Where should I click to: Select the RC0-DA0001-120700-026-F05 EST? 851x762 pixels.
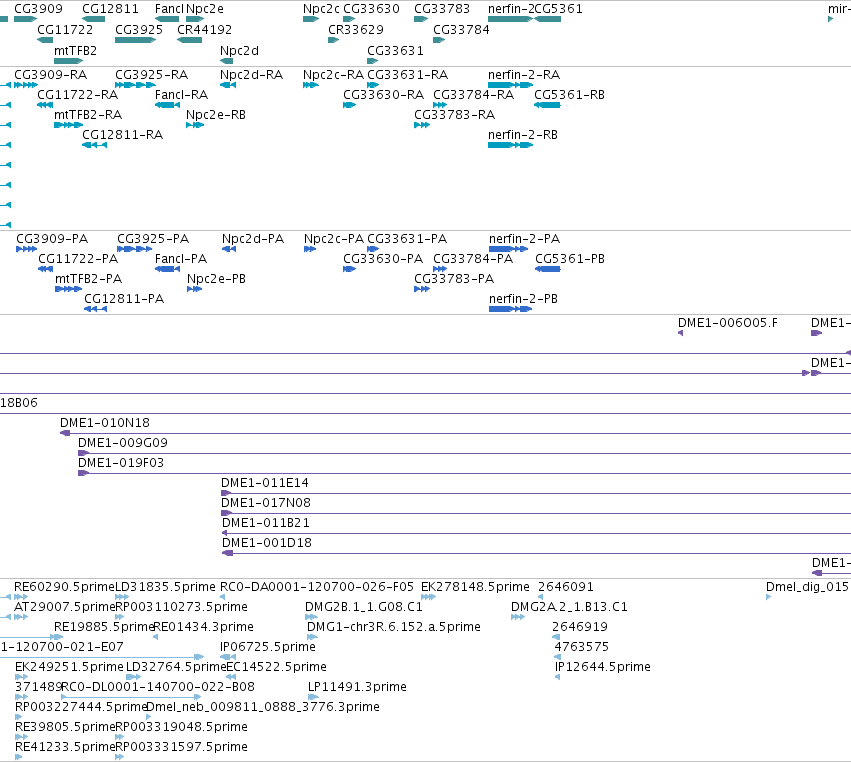(x=223, y=597)
